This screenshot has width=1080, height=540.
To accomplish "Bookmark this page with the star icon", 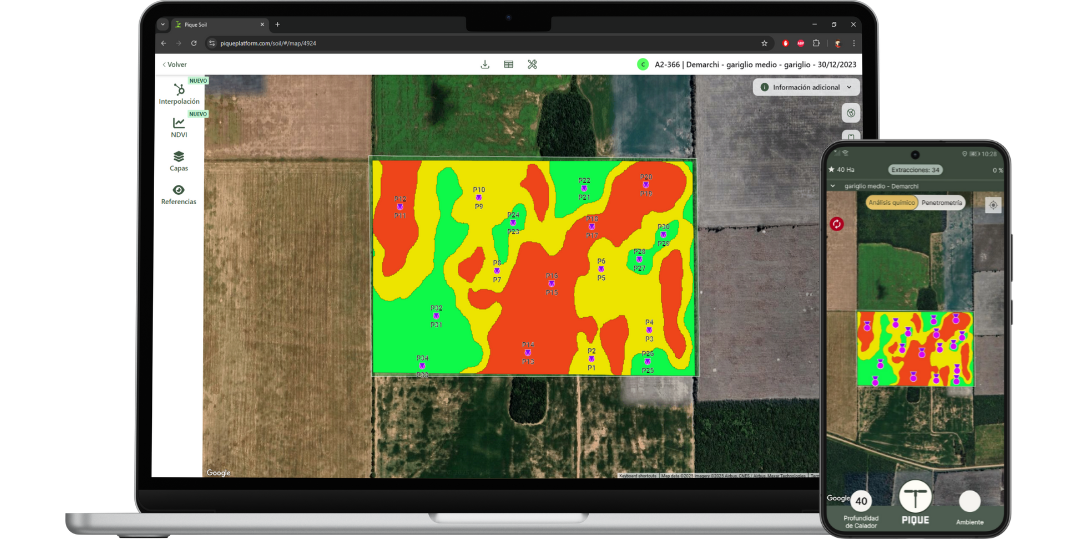I will pyautogui.click(x=764, y=43).
